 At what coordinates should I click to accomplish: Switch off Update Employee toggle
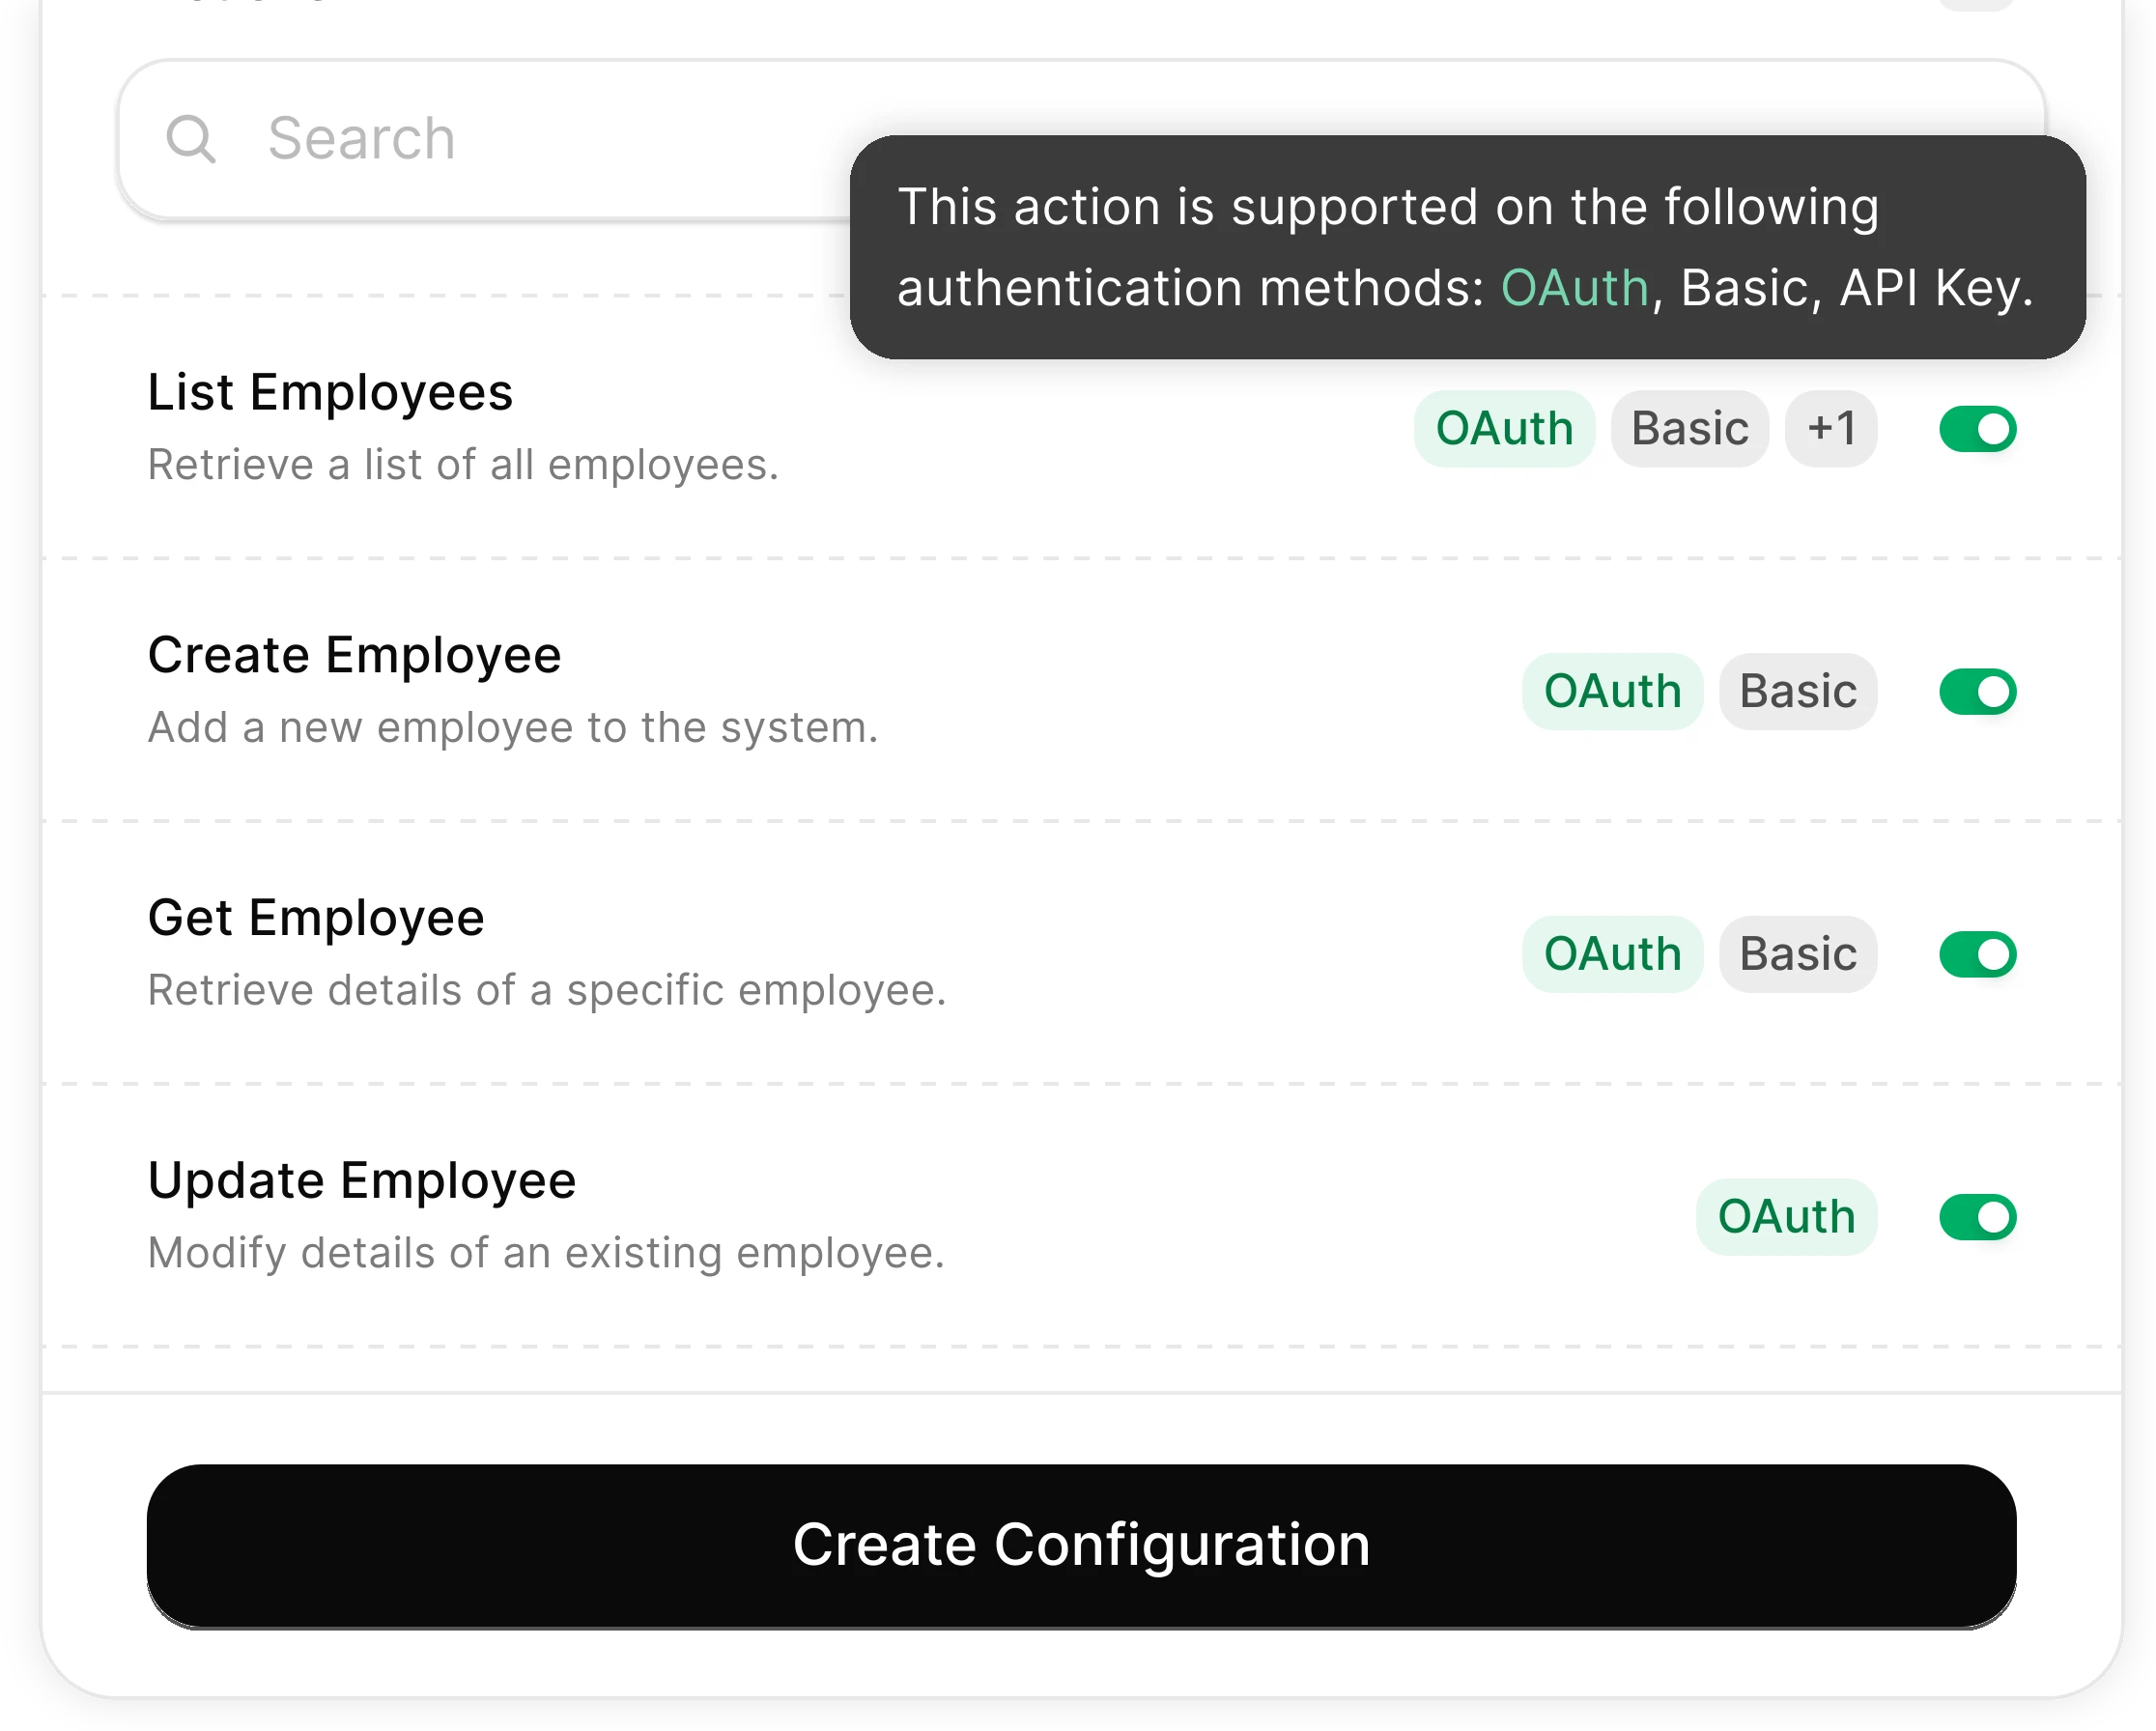(x=1977, y=1217)
